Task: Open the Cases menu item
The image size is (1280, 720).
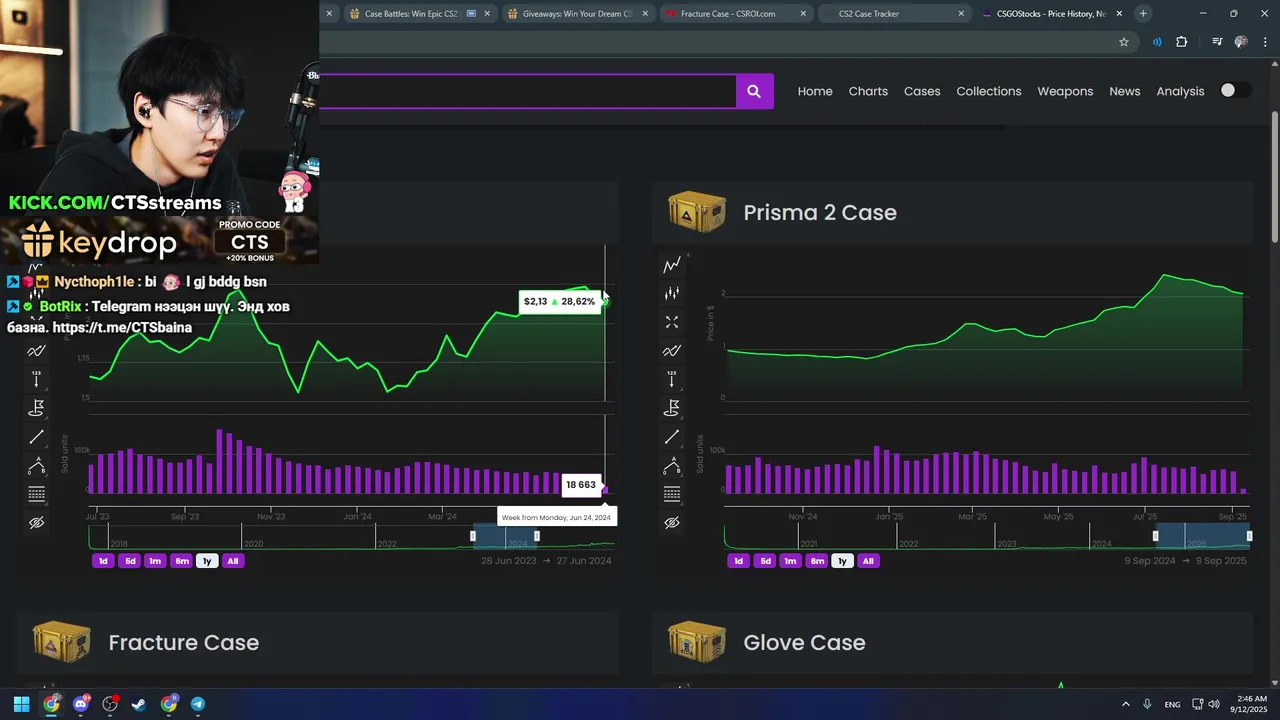Action: coord(922,91)
